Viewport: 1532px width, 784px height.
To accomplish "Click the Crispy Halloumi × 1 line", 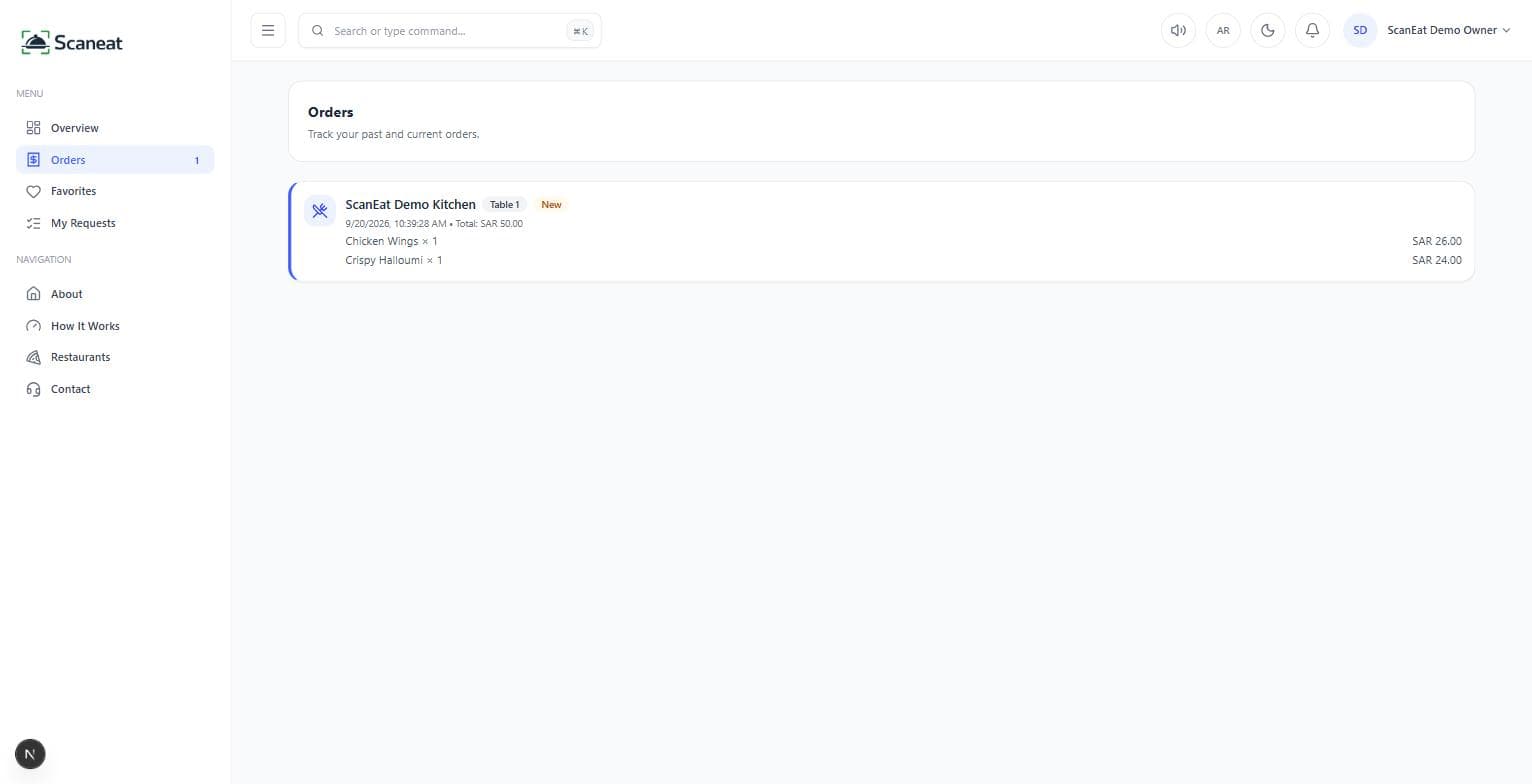I will pos(394,260).
